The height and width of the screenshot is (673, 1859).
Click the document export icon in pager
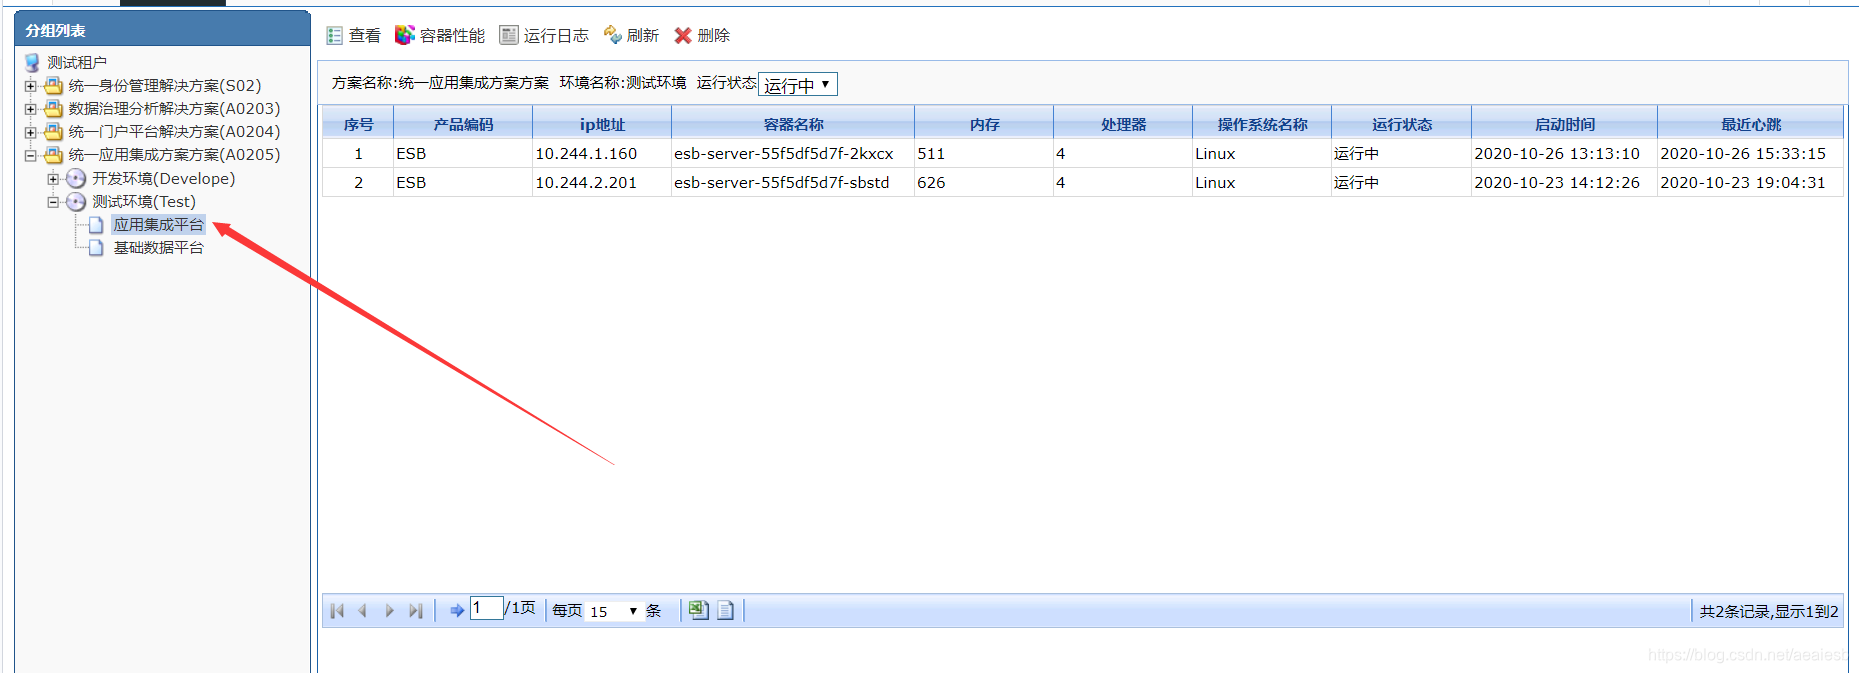pos(725,610)
